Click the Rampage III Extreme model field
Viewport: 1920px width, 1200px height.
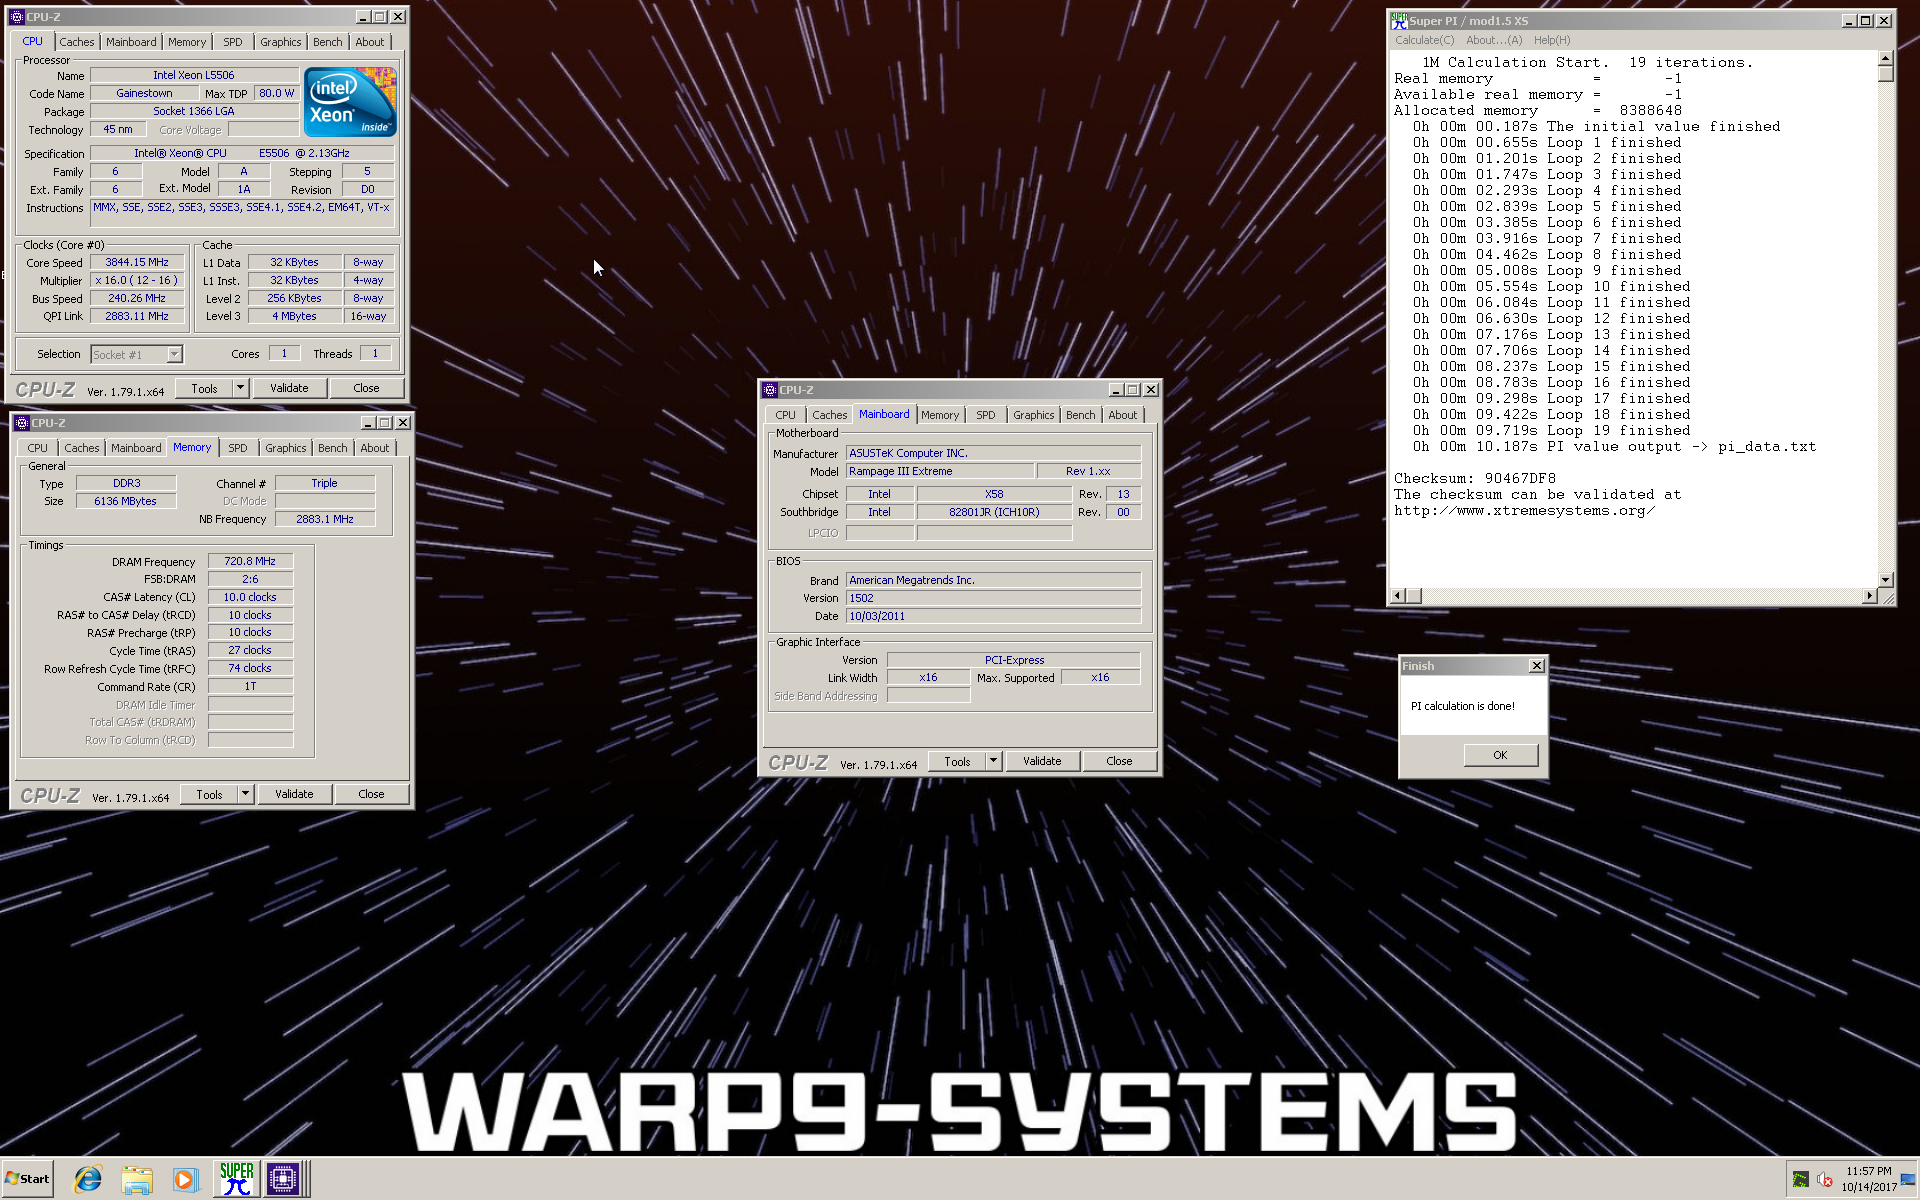click(940, 471)
